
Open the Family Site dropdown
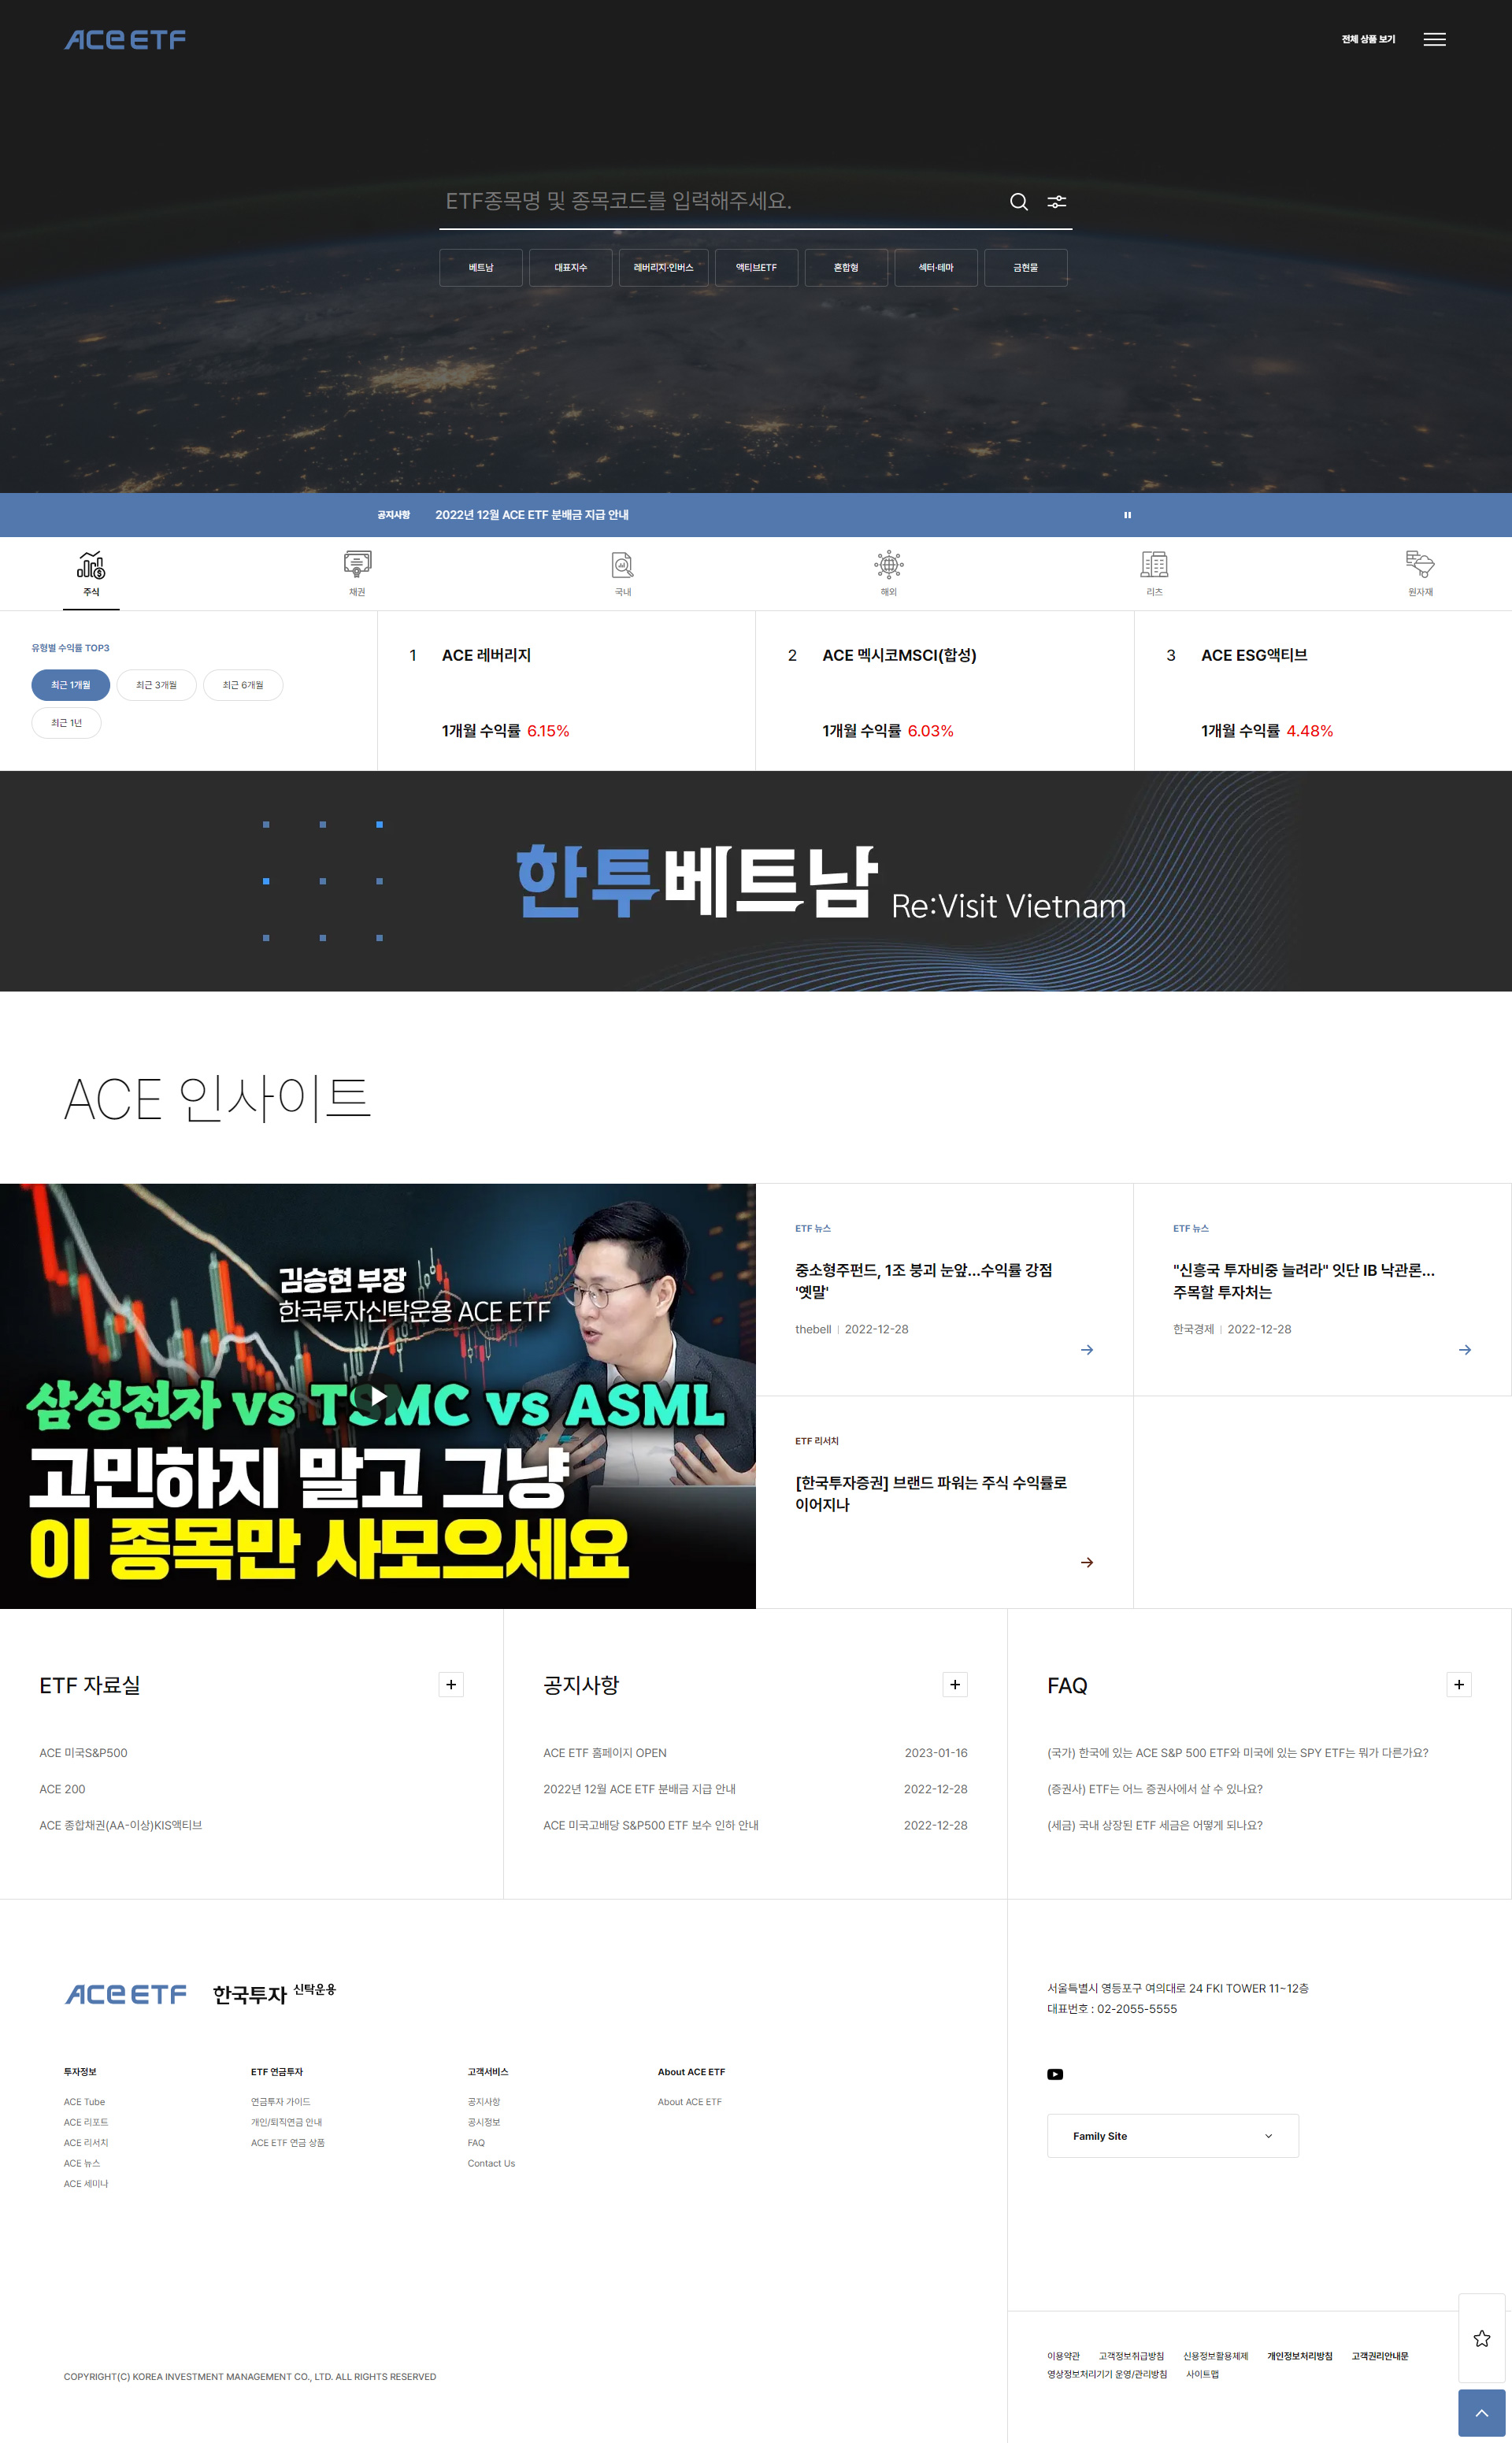pyautogui.click(x=1172, y=2135)
